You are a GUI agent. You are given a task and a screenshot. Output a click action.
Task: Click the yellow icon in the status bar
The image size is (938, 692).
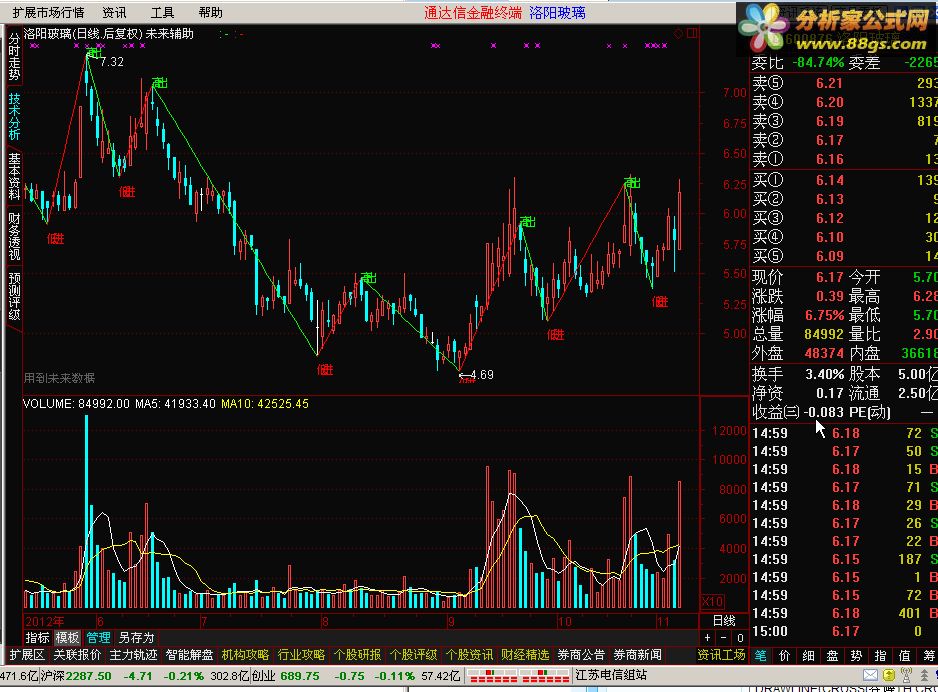(x=889, y=675)
